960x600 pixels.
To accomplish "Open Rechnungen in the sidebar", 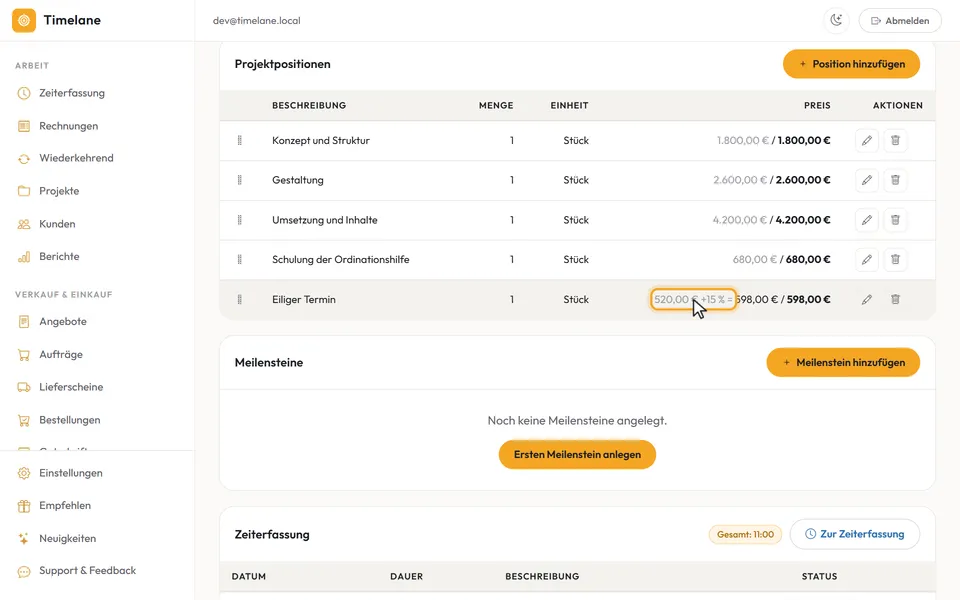I will click(x=68, y=126).
